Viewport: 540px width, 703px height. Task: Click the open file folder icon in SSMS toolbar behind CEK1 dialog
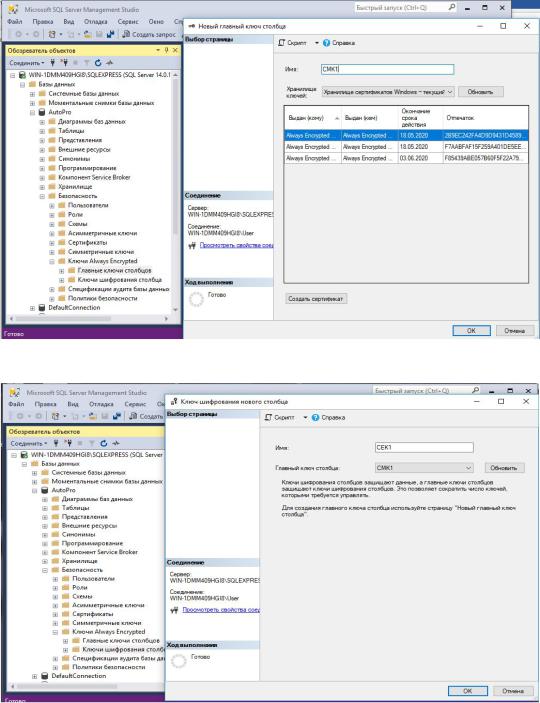point(93,416)
